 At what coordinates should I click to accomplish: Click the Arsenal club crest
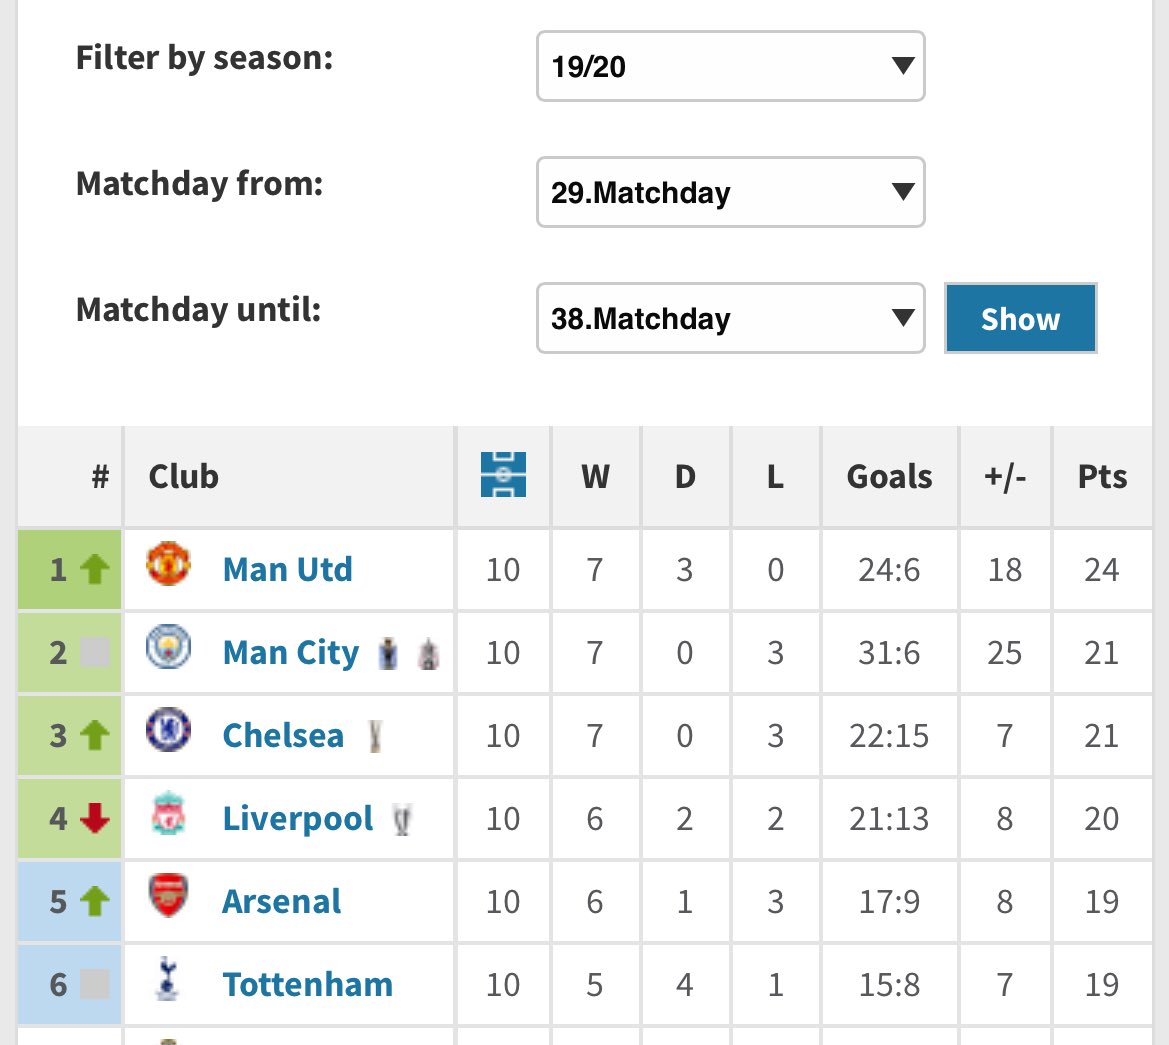[x=167, y=897]
